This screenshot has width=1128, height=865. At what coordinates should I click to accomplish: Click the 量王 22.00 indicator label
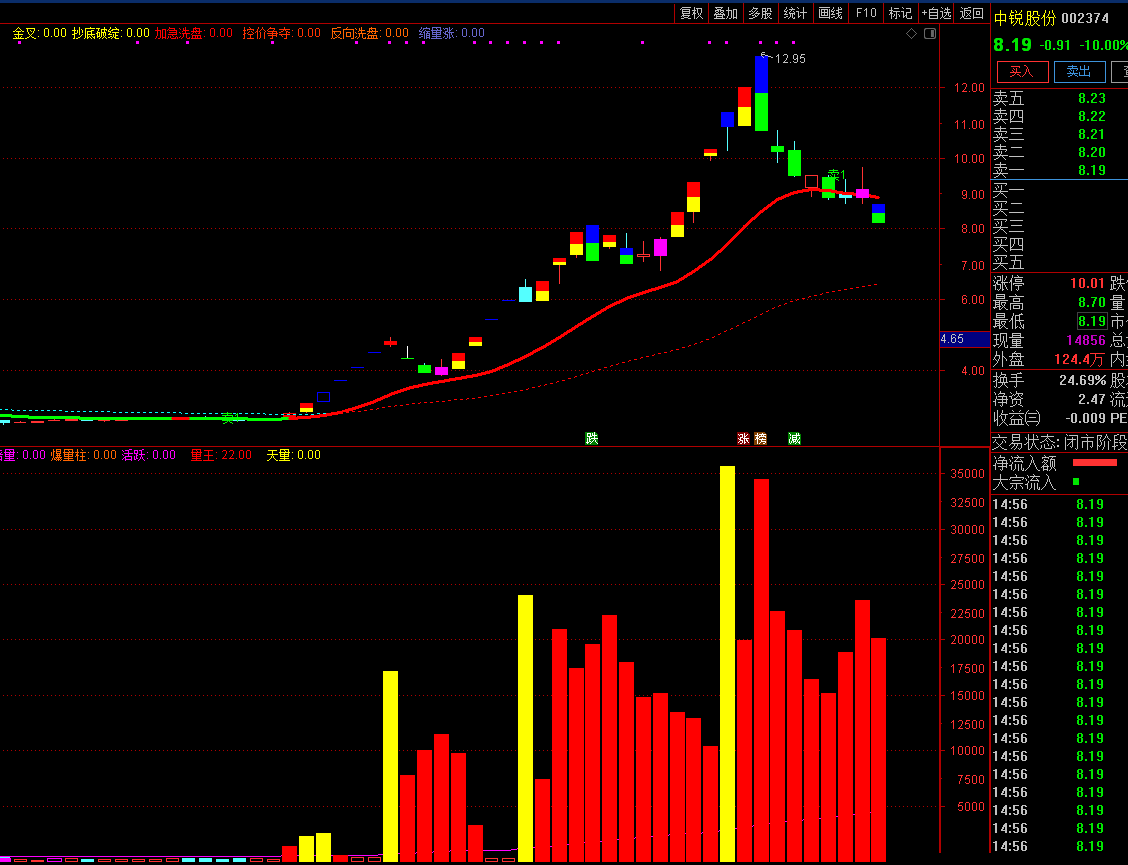point(221,455)
